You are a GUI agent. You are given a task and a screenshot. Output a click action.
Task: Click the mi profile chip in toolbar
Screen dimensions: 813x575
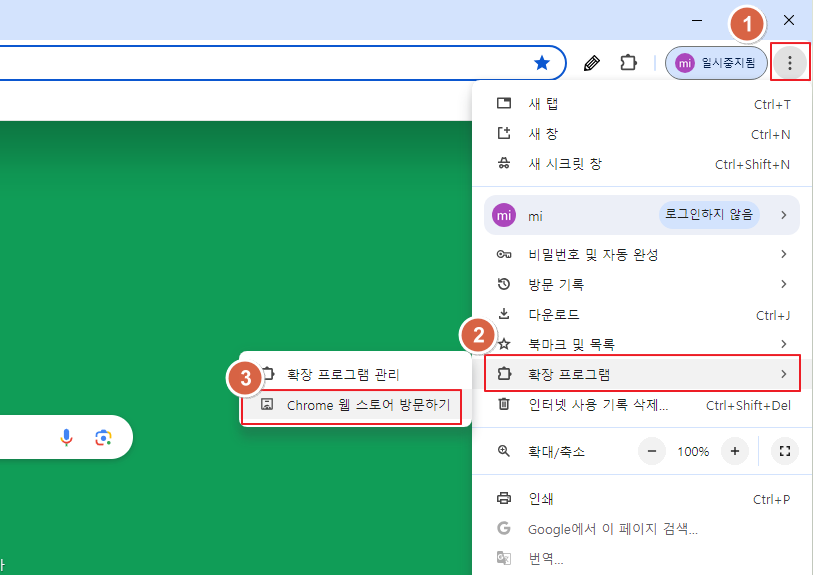716,63
